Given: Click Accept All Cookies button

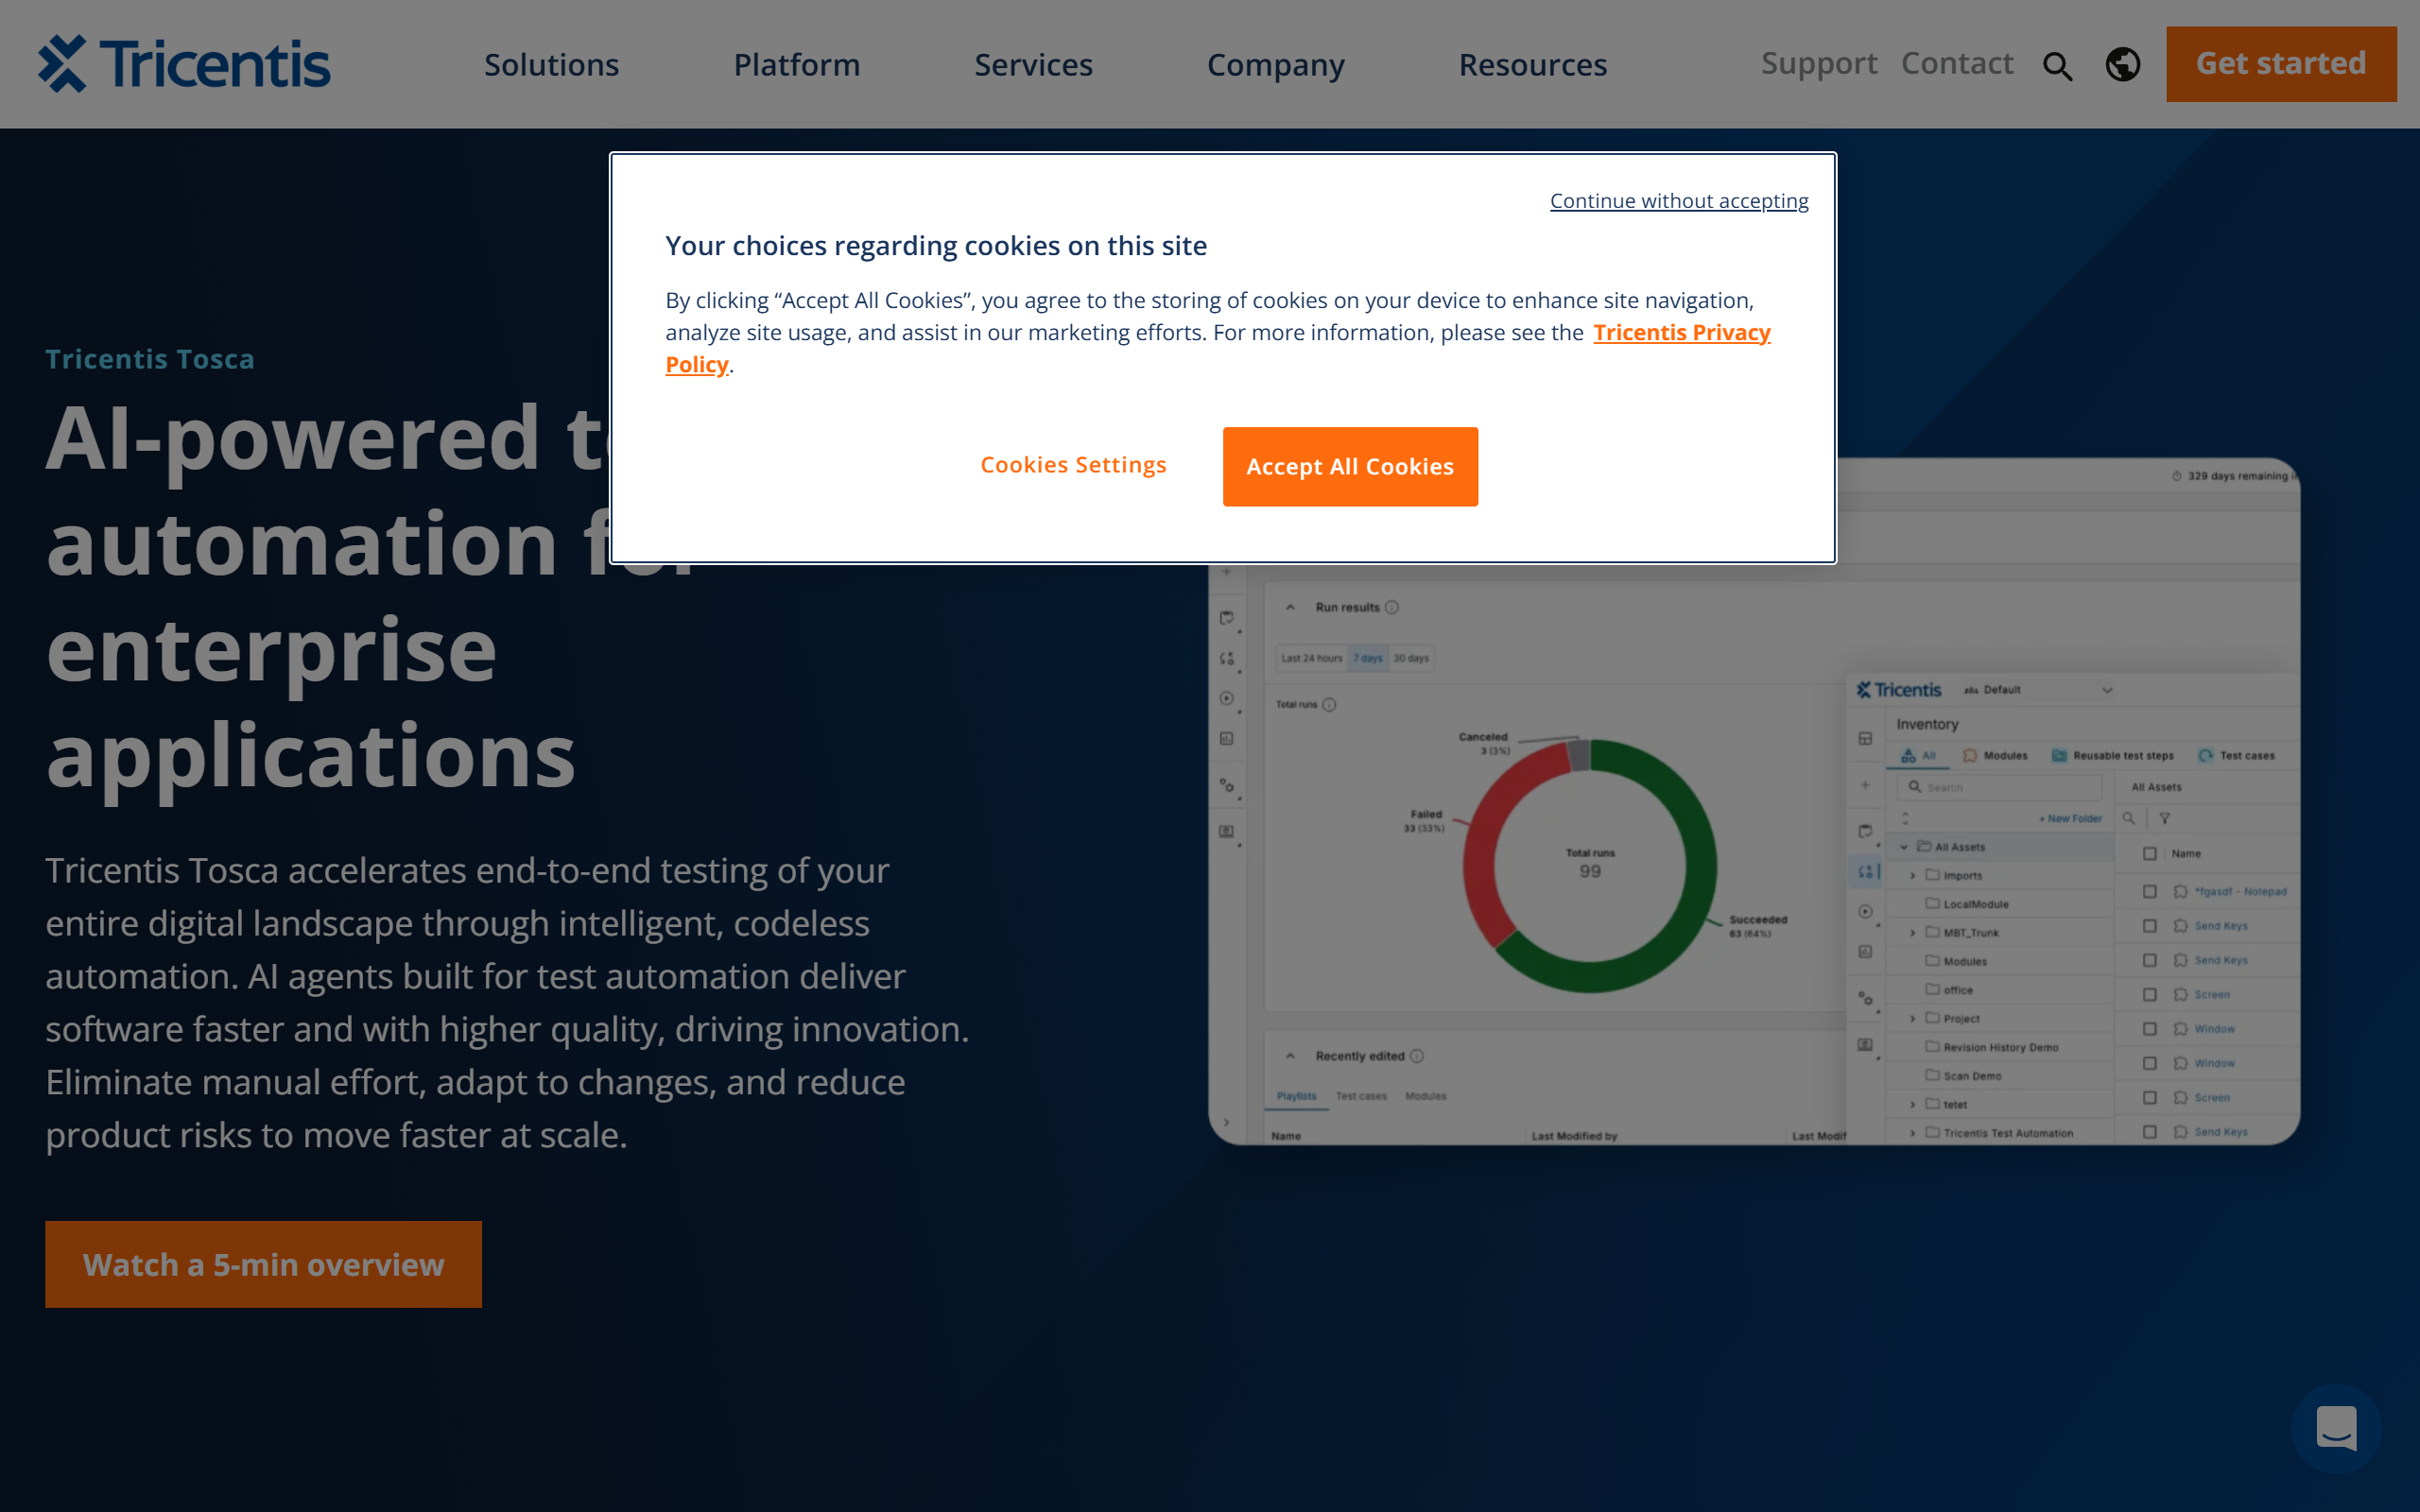Looking at the screenshot, I should point(1350,467).
